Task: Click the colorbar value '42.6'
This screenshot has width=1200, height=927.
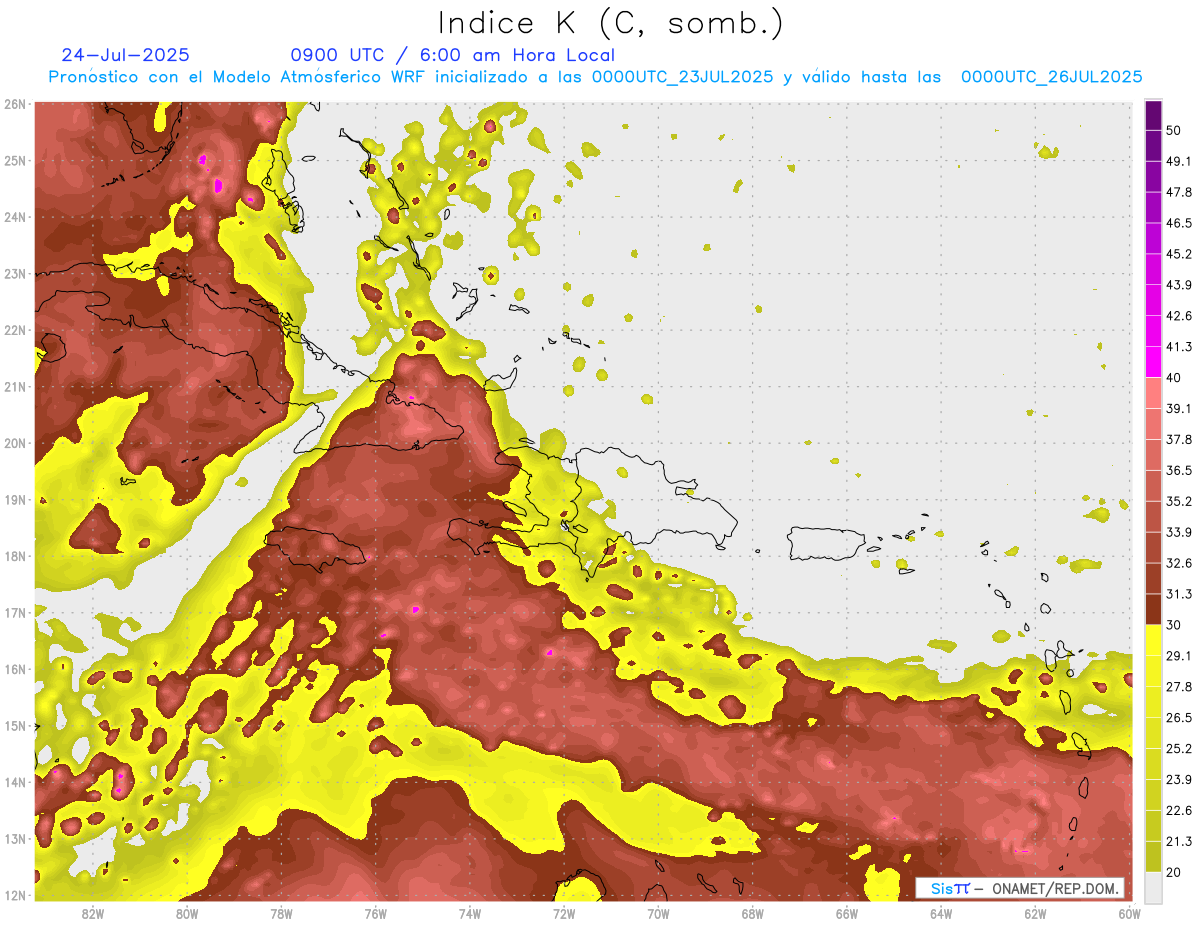Action: pyautogui.click(x=1179, y=316)
